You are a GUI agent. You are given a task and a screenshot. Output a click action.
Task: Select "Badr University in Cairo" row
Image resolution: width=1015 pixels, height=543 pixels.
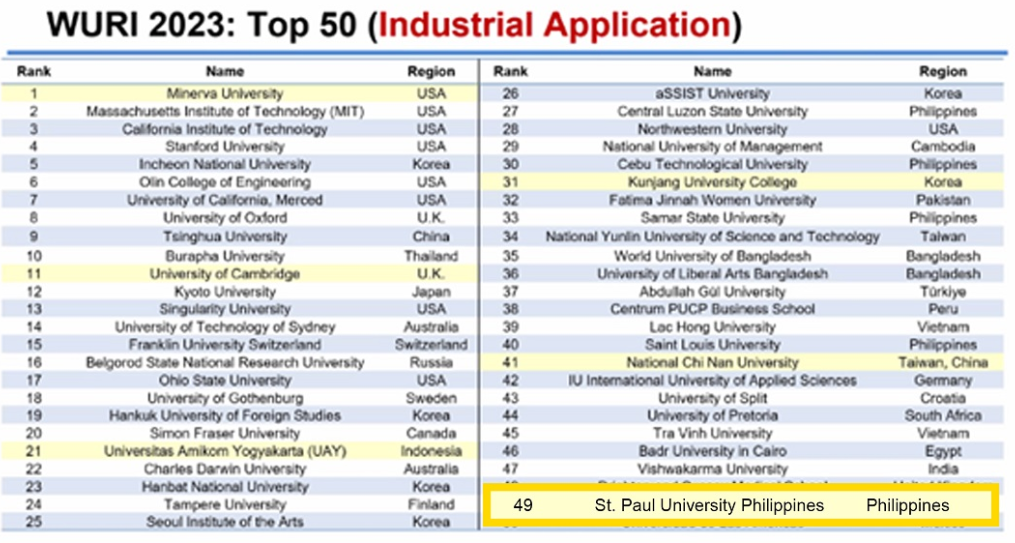point(742,451)
